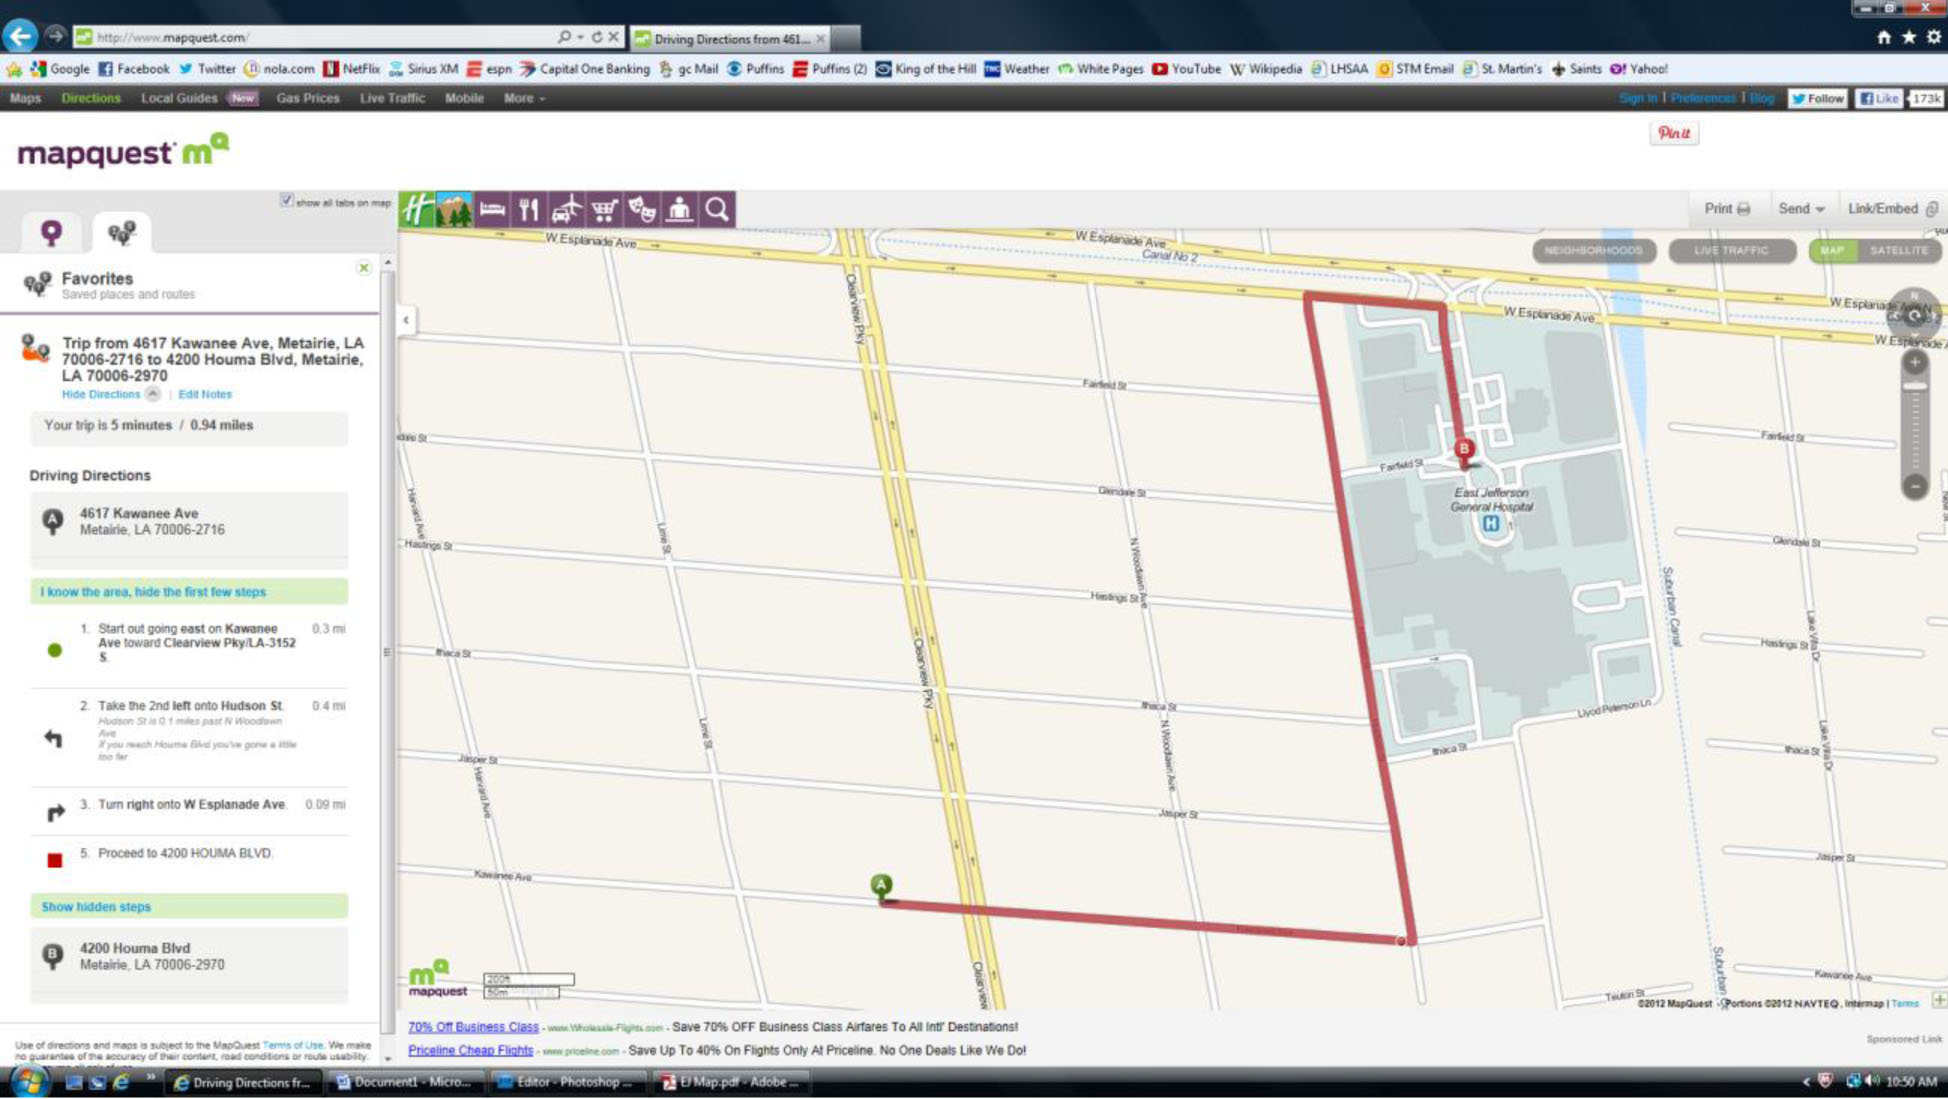Open the Directions menu item

point(91,98)
